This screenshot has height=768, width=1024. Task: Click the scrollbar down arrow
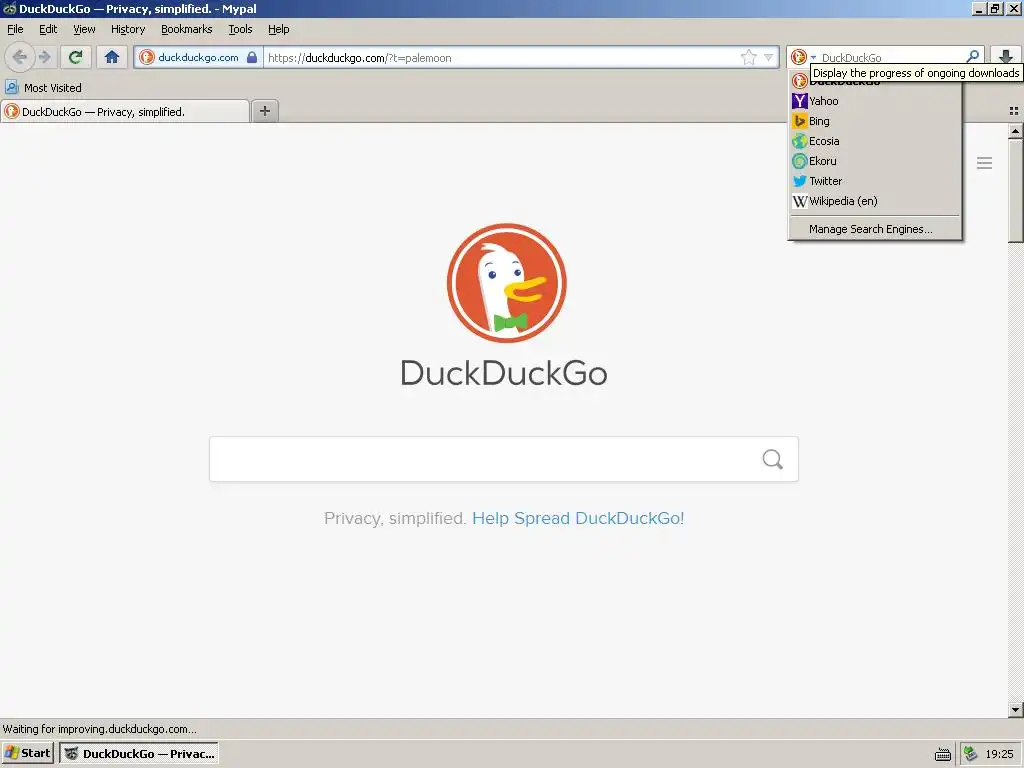click(x=1015, y=709)
